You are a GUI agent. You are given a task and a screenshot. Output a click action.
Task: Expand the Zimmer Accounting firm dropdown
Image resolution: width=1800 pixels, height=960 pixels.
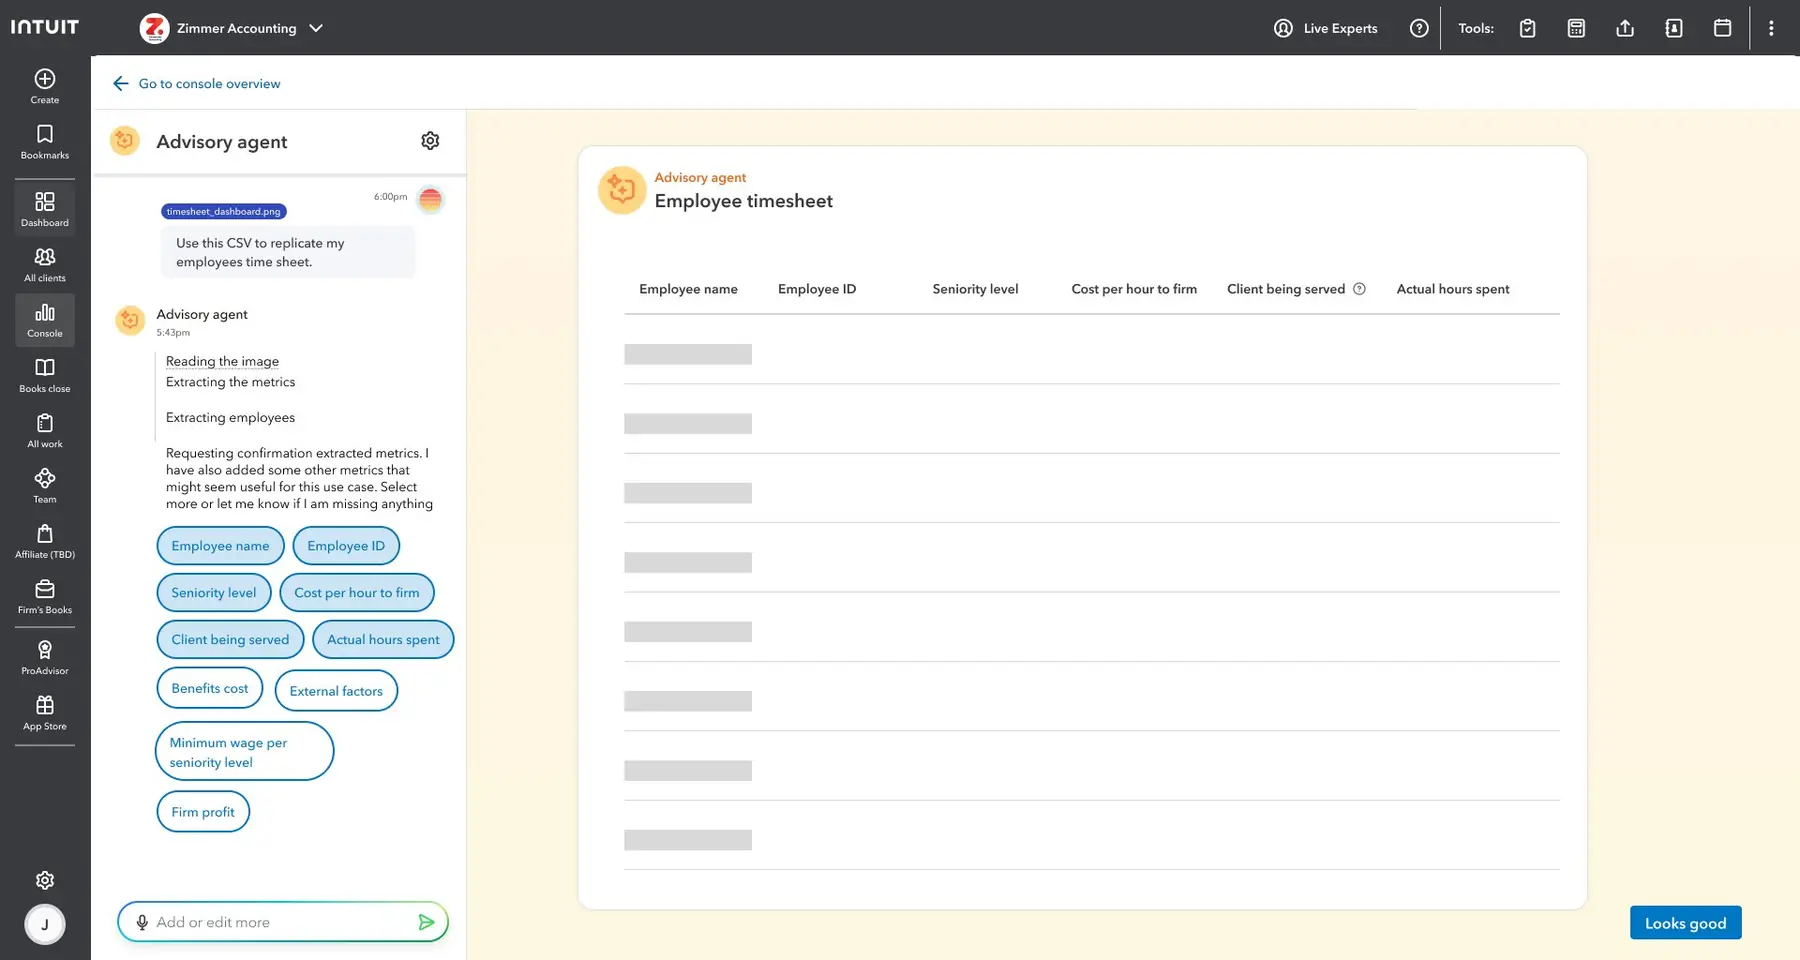[232, 28]
